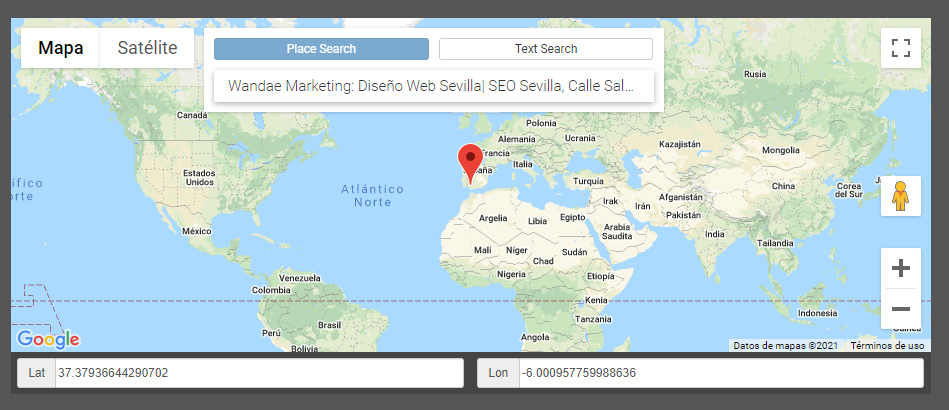Click the Egipto label on map
Screen dimensions: 949x410
tap(573, 217)
